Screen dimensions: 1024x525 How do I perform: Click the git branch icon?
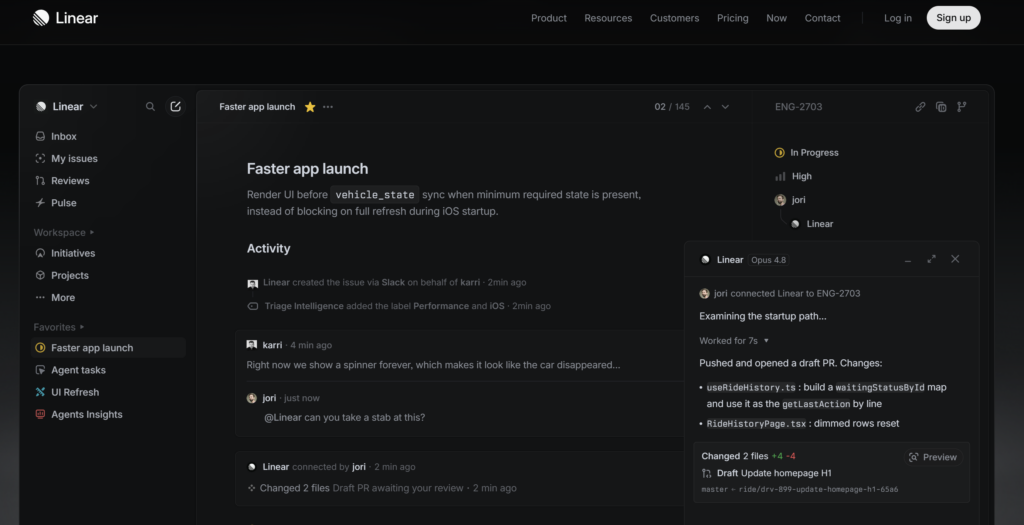point(961,106)
